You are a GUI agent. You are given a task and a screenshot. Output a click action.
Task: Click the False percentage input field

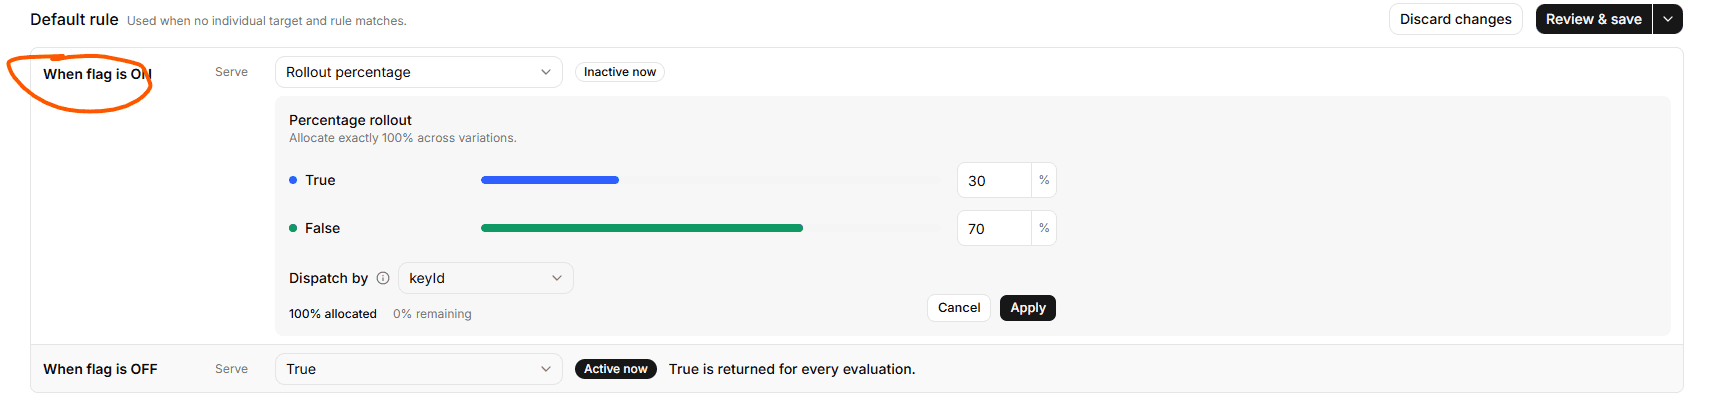994,228
